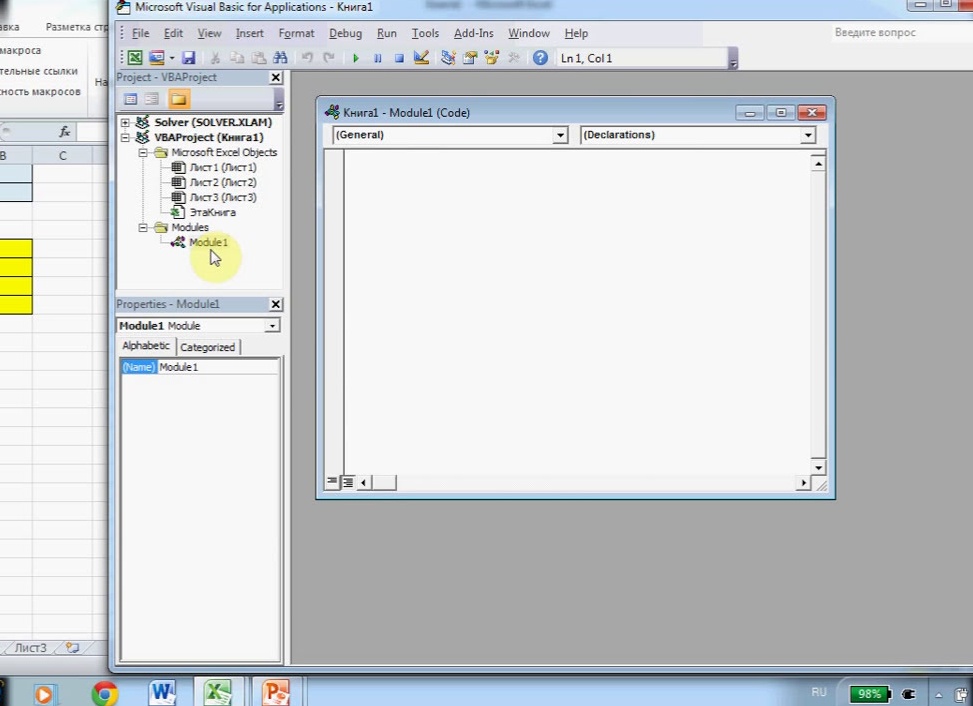The width and height of the screenshot is (973, 706).
Task: Open Google Chrome from the taskbar
Action: 105,693
